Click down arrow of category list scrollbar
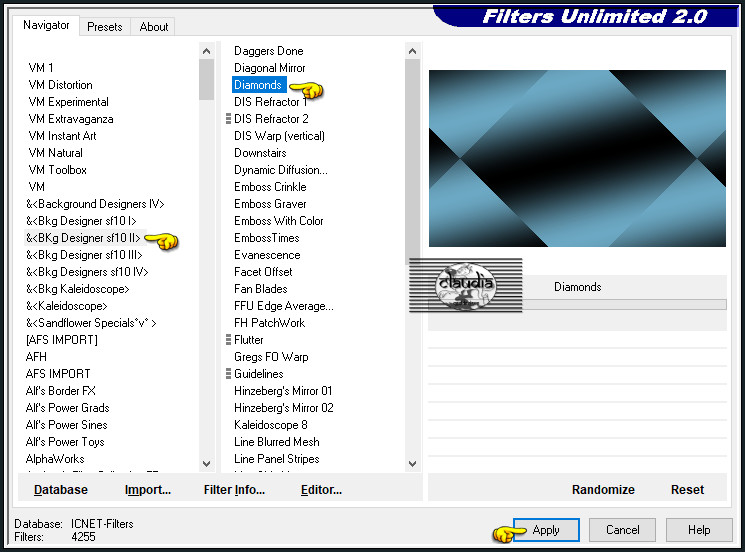 (207, 464)
